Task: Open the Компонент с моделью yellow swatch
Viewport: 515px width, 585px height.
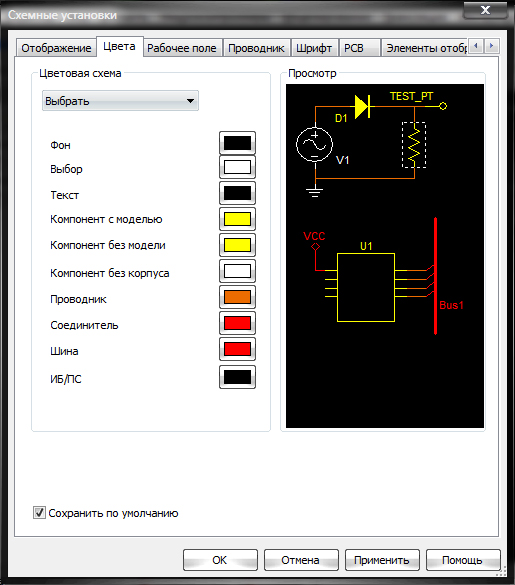Action: 237,219
